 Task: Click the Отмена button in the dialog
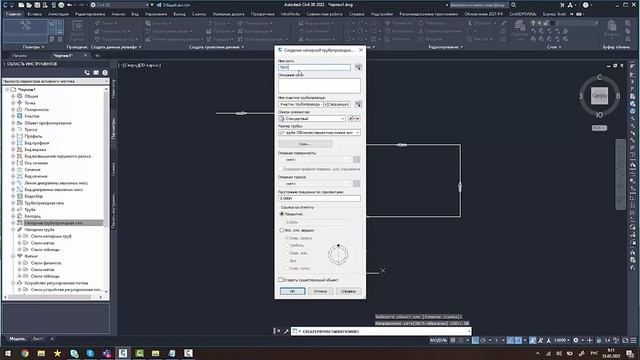(x=320, y=291)
